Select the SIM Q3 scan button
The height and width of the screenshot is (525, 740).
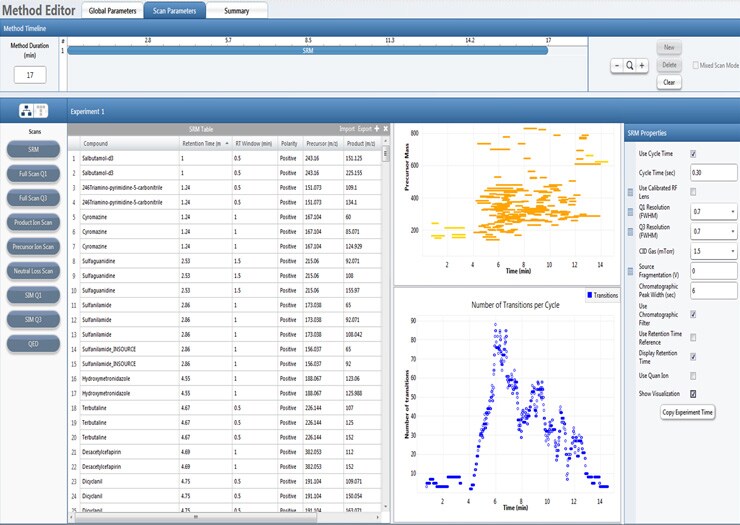pyautogui.click(x=33, y=320)
